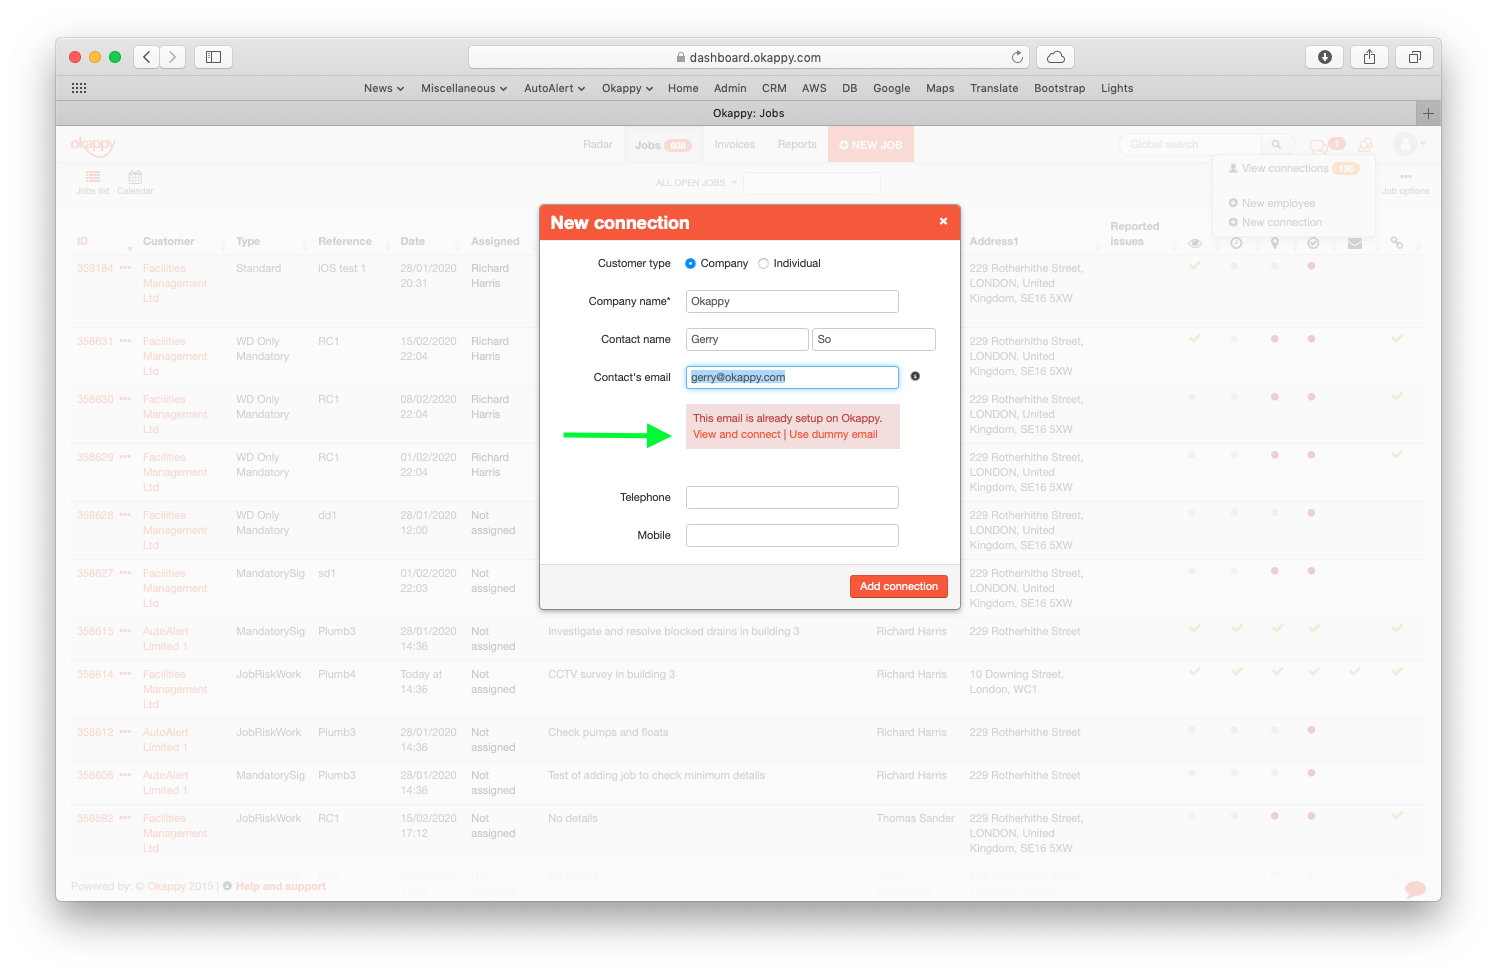Show all tabs overview icon
1497x975 pixels.
[x=1414, y=57]
